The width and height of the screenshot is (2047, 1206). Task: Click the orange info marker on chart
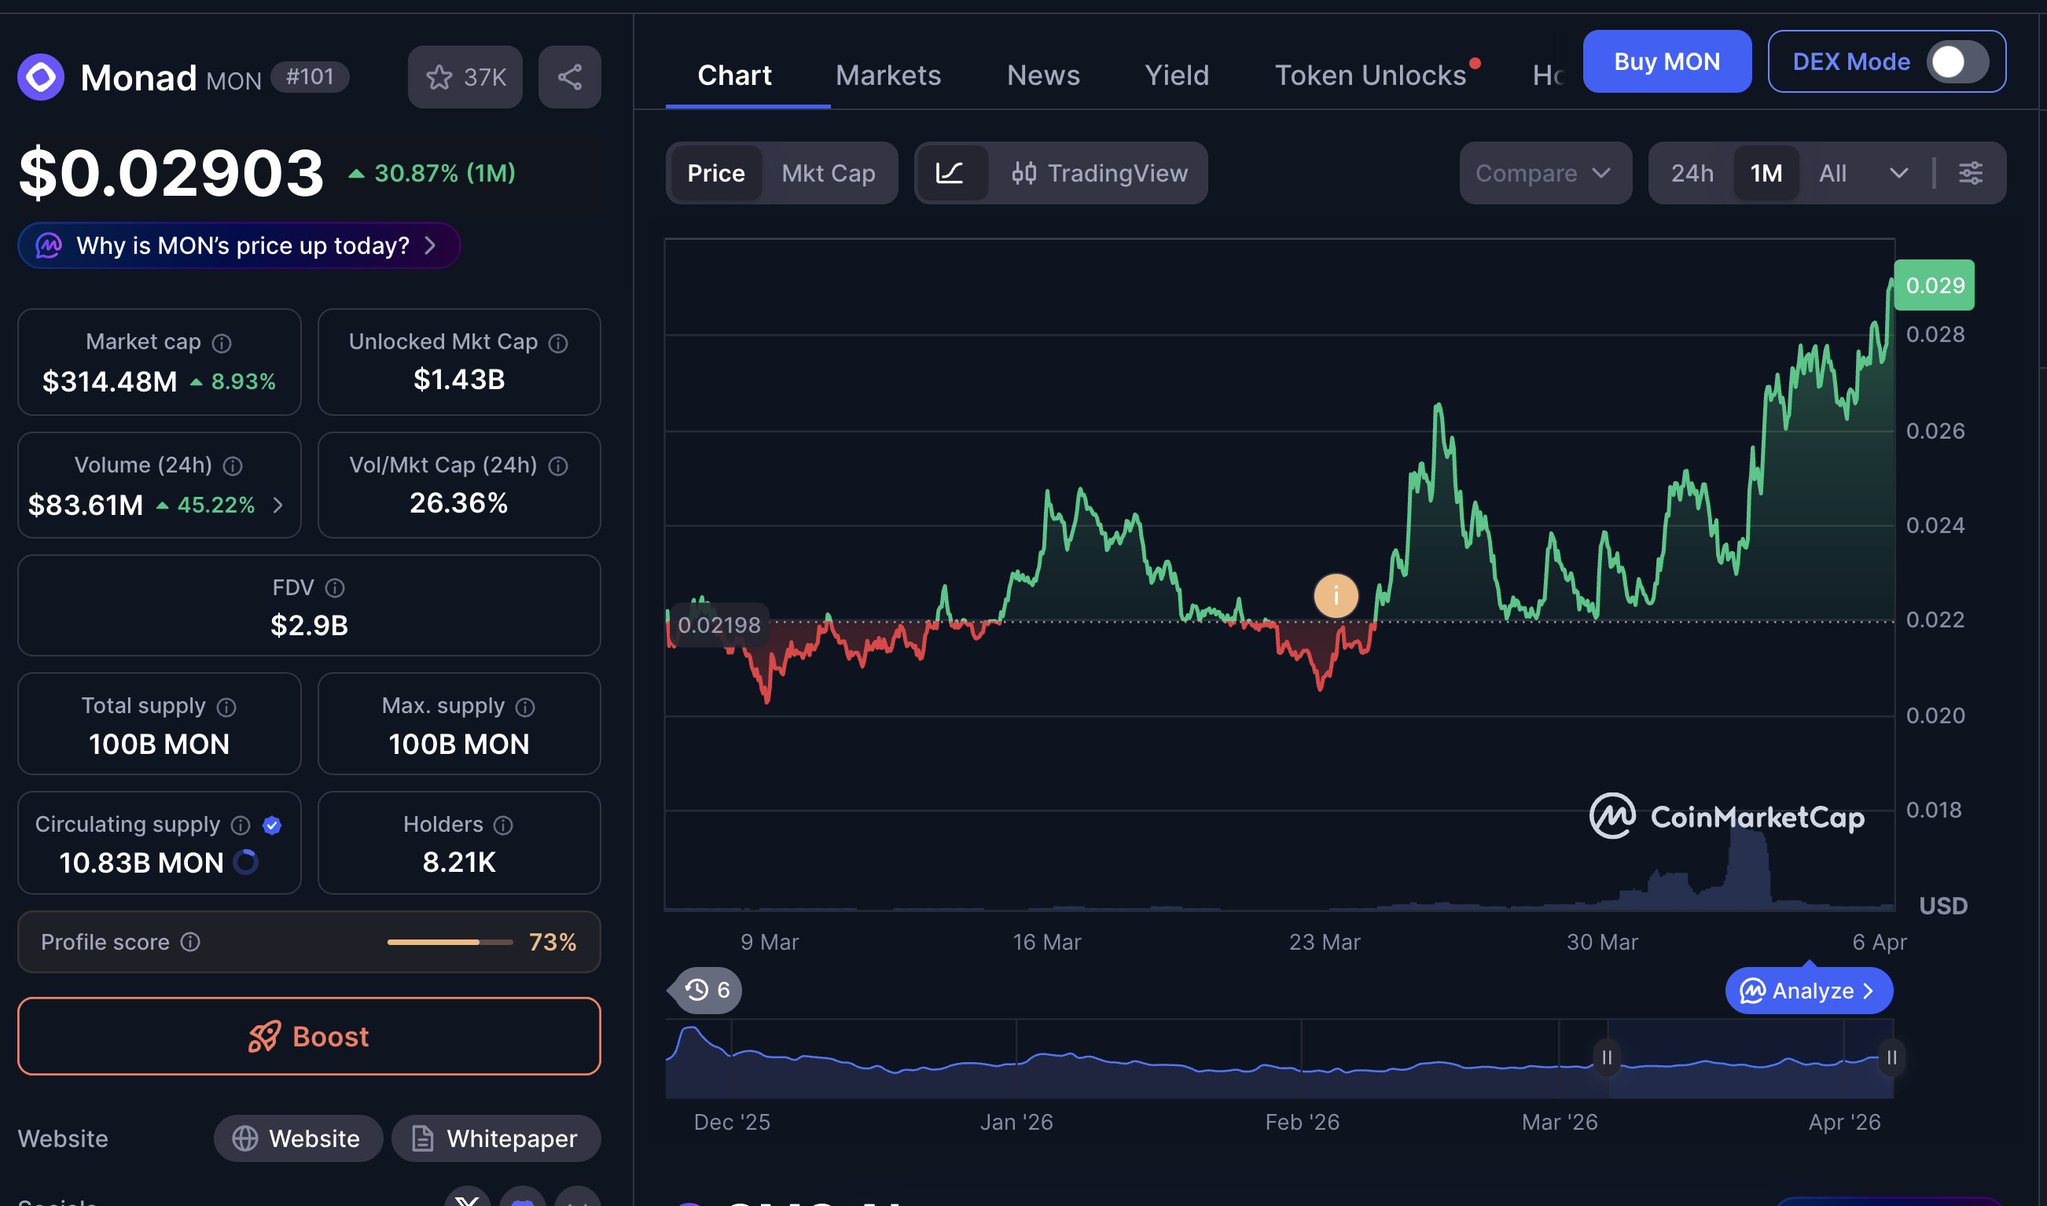(1335, 596)
